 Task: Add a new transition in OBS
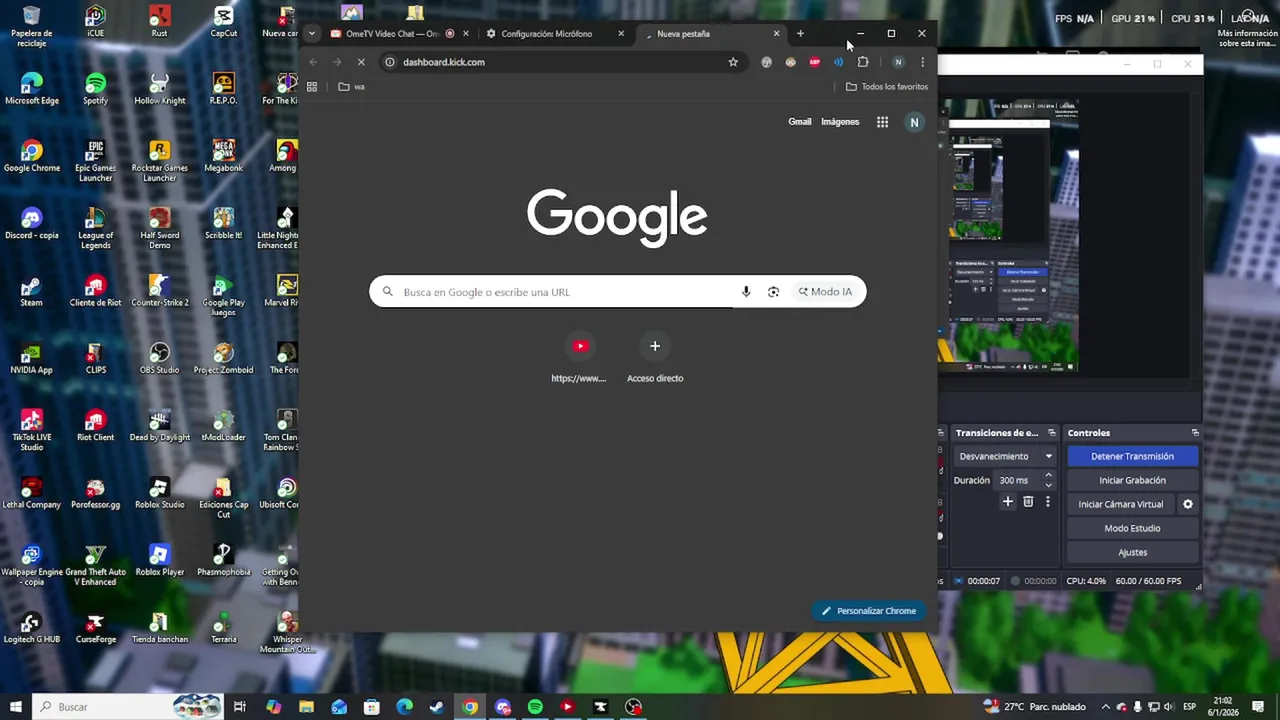(1008, 502)
